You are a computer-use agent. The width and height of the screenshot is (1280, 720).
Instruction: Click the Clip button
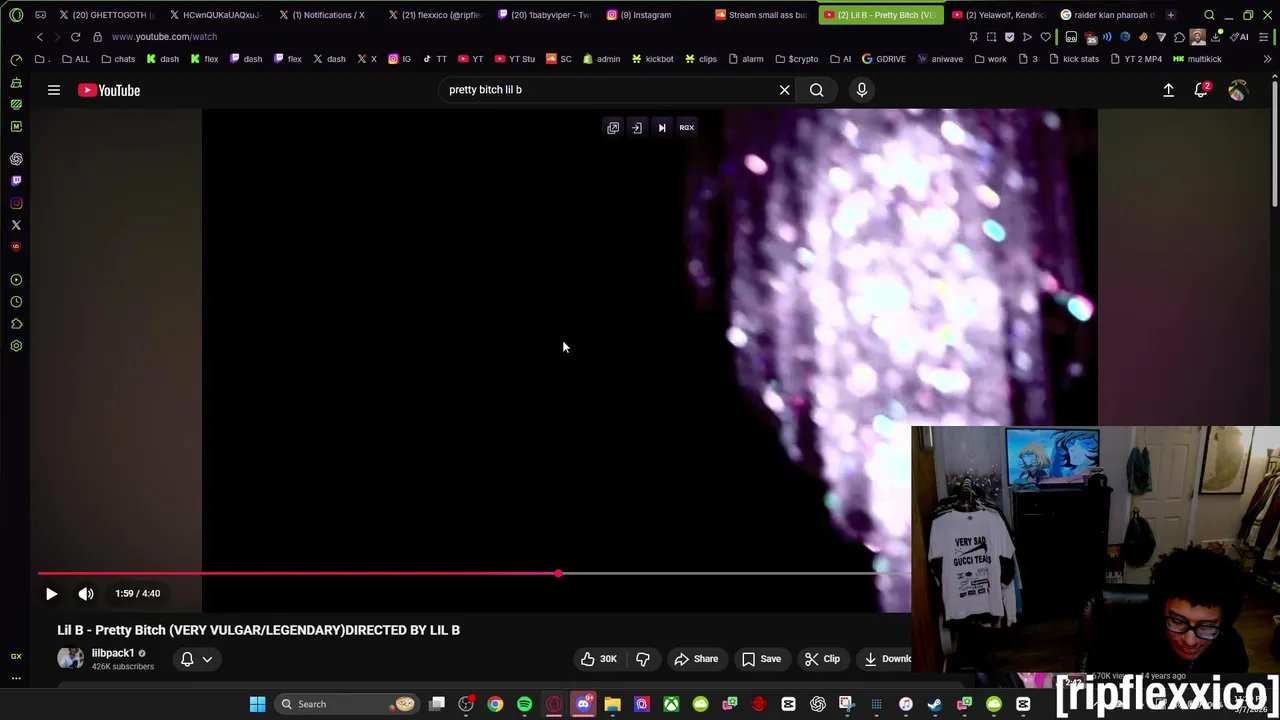pos(822,659)
